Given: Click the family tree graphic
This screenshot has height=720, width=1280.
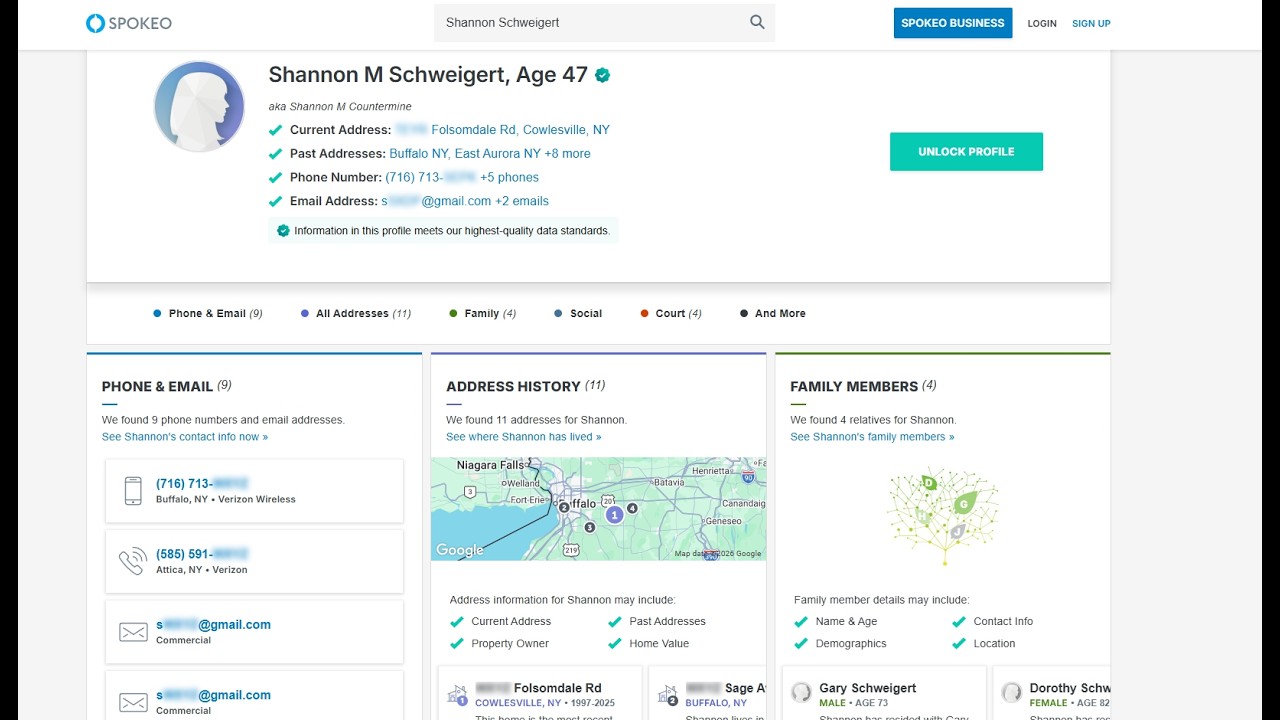Looking at the screenshot, I should 943,517.
